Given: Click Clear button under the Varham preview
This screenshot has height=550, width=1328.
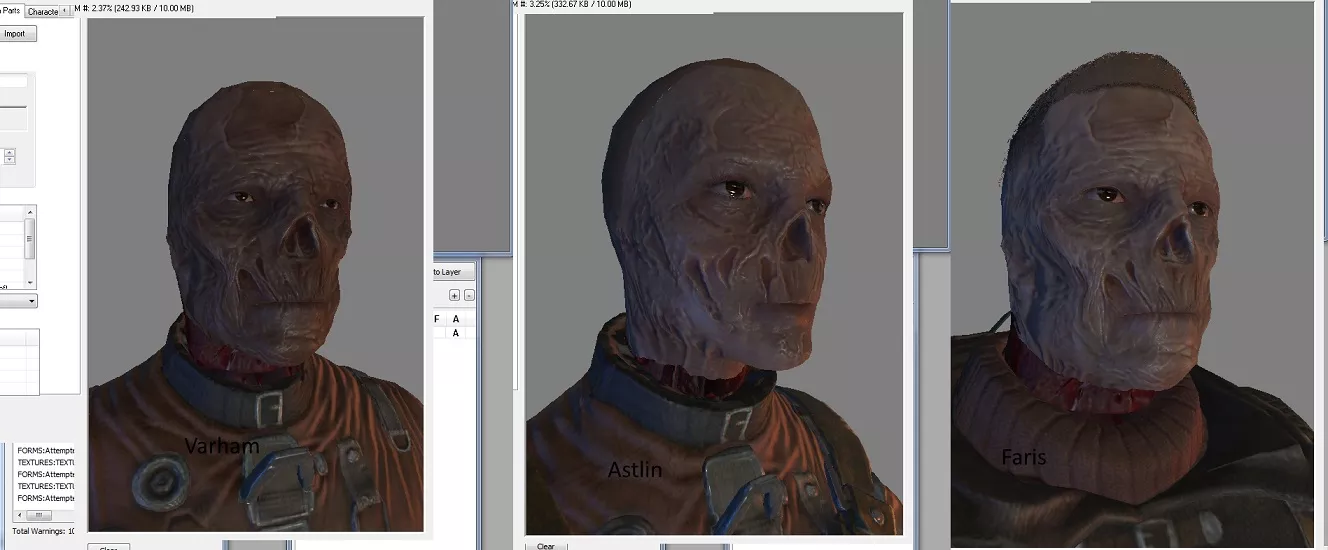Looking at the screenshot, I should pyautogui.click(x=108, y=547).
